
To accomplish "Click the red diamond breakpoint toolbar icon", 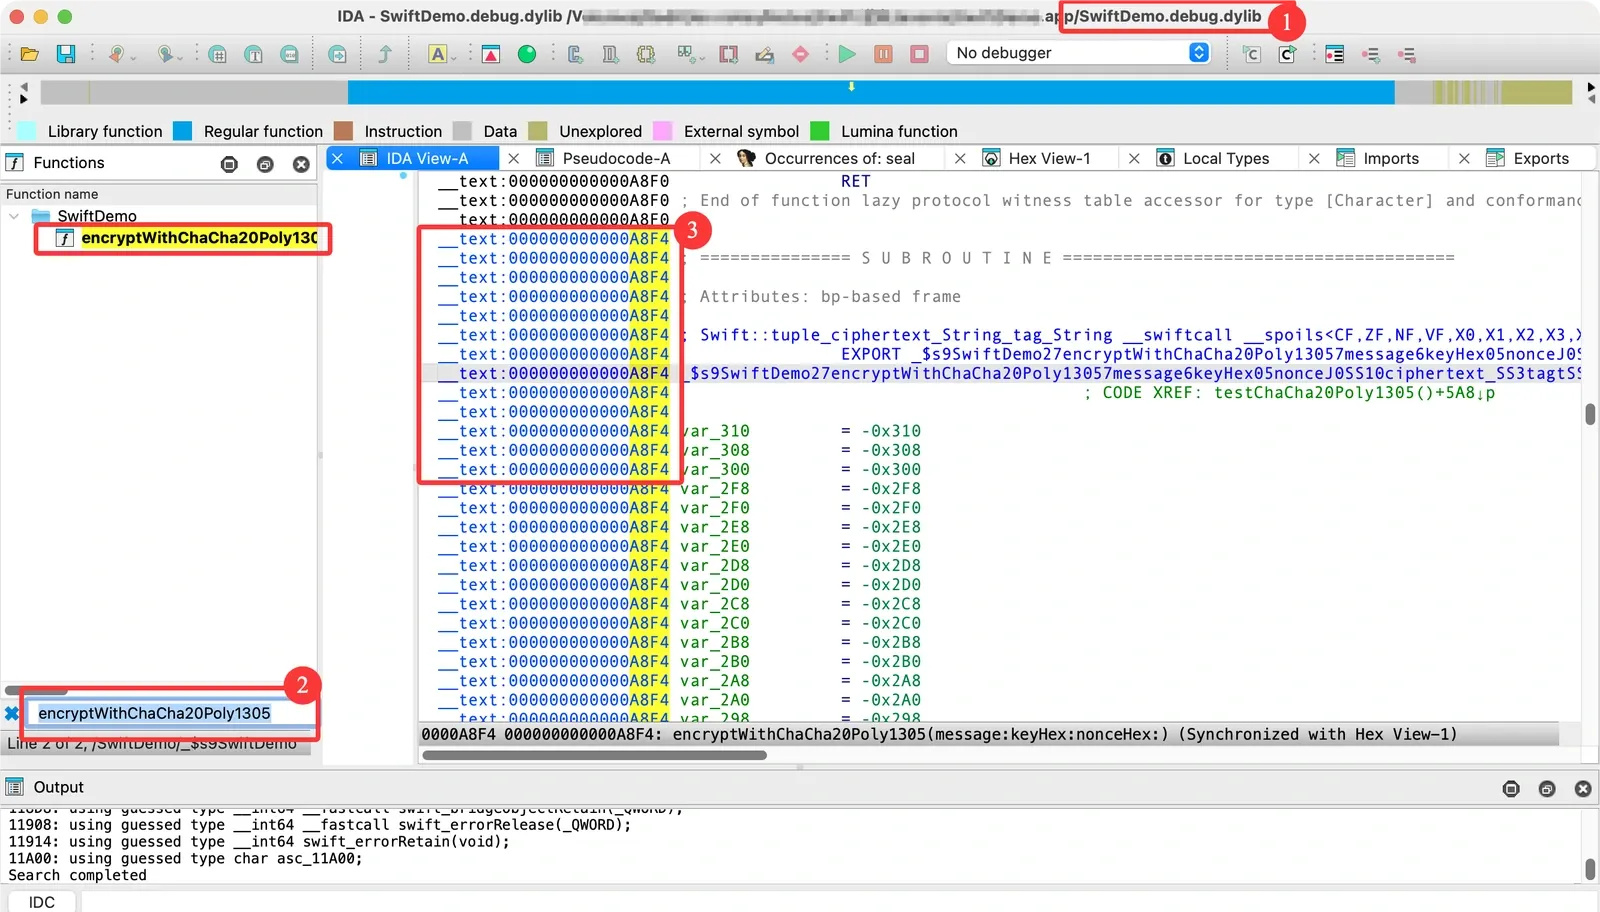I will [x=800, y=54].
